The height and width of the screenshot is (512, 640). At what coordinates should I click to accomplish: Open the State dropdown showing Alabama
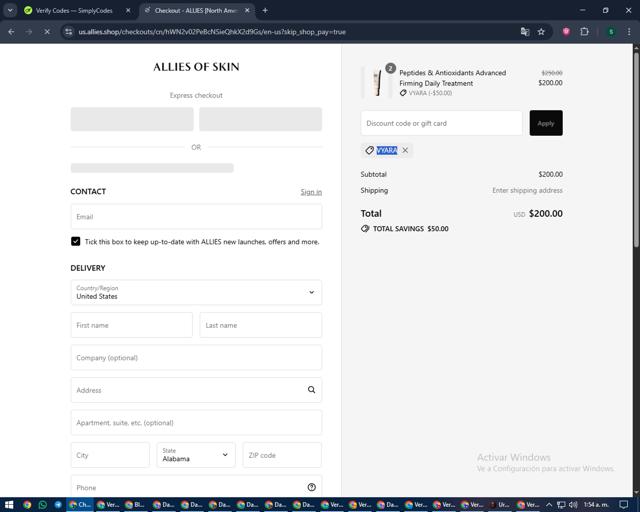(x=196, y=455)
